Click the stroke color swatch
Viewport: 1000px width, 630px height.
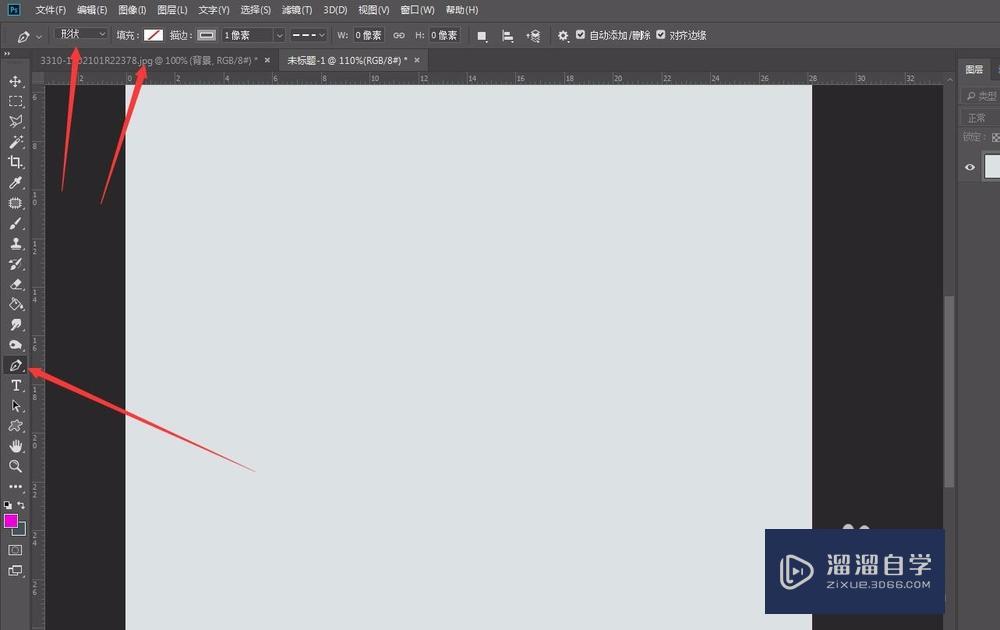[x=206, y=36]
